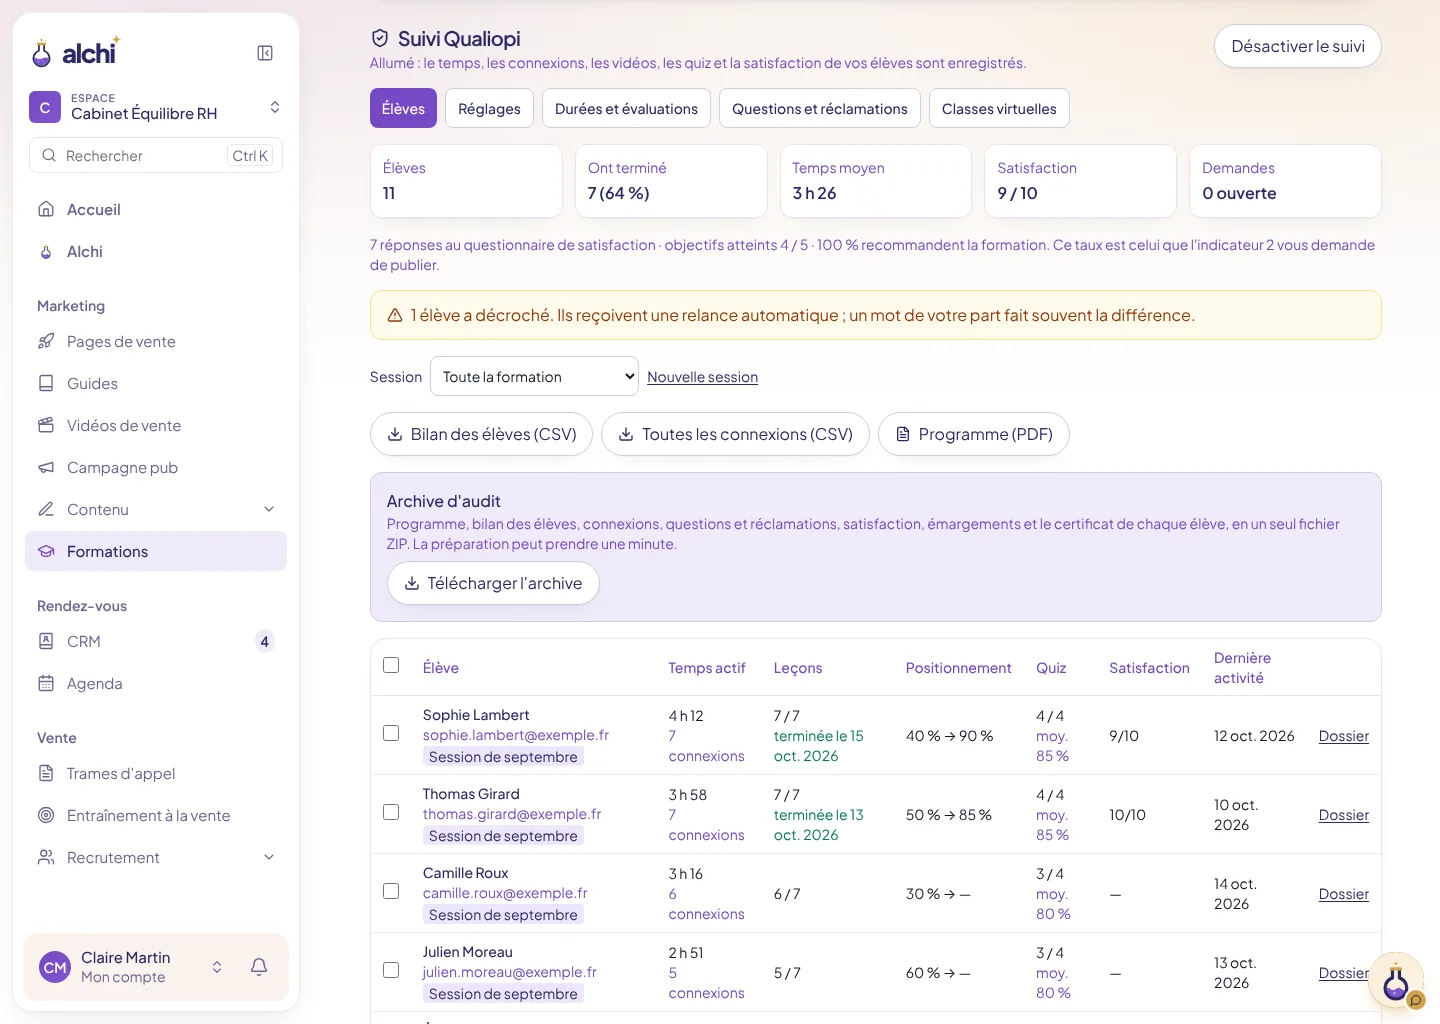Select Julien Moreau's row checkbox
The width and height of the screenshot is (1440, 1024).
pyautogui.click(x=391, y=970)
